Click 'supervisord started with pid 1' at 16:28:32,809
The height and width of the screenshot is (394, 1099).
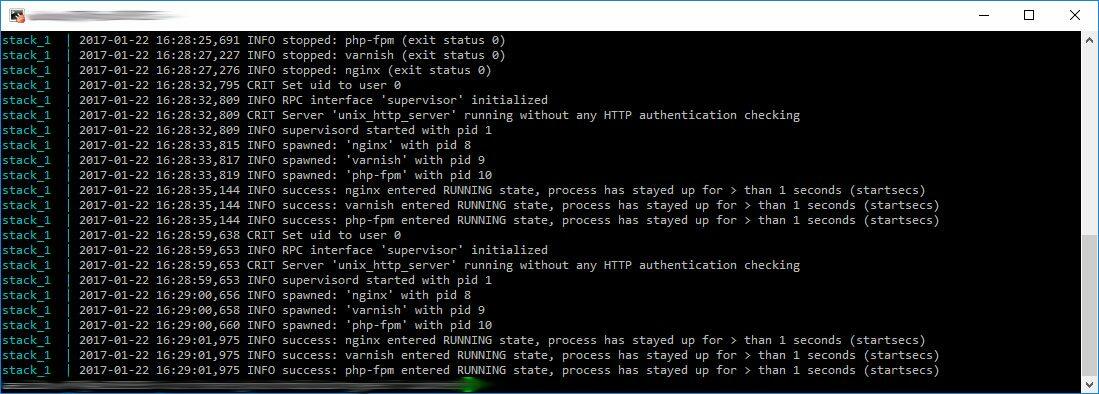(x=246, y=130)
